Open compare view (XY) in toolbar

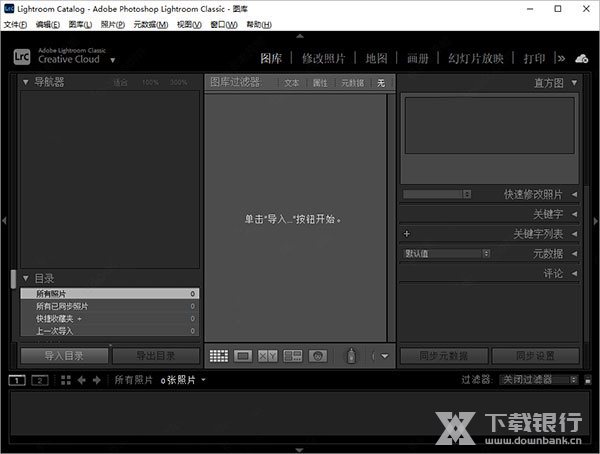click(x=267, y=356)
